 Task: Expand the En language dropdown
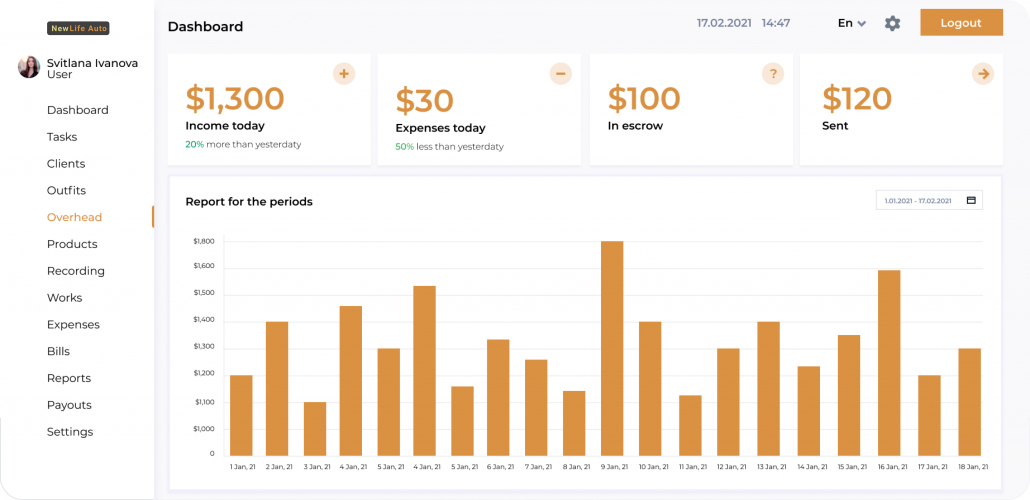(852, 23)
